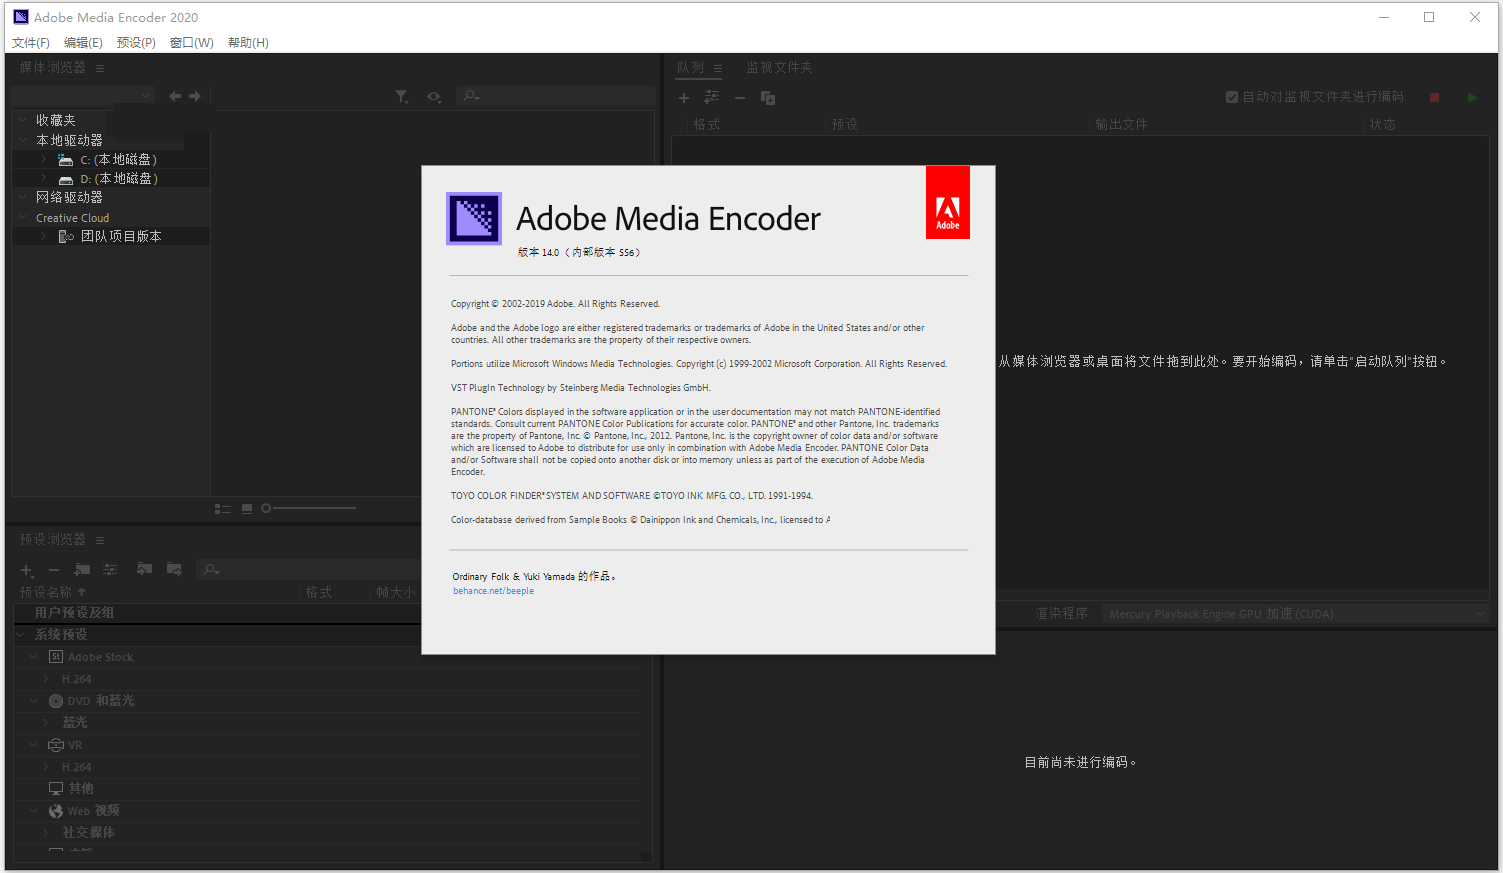Click the red stop encoding icon

click(1434, 97)
